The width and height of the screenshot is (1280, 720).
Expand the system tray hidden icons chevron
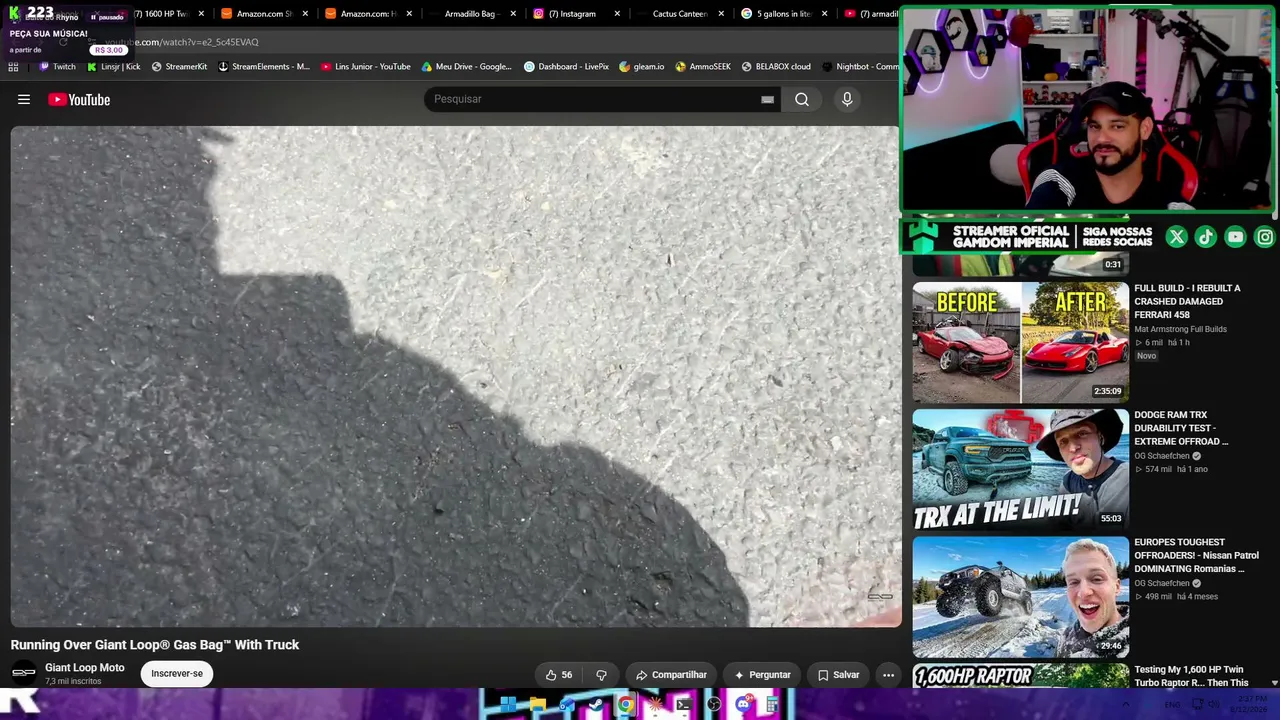[x=1125, y=705]
